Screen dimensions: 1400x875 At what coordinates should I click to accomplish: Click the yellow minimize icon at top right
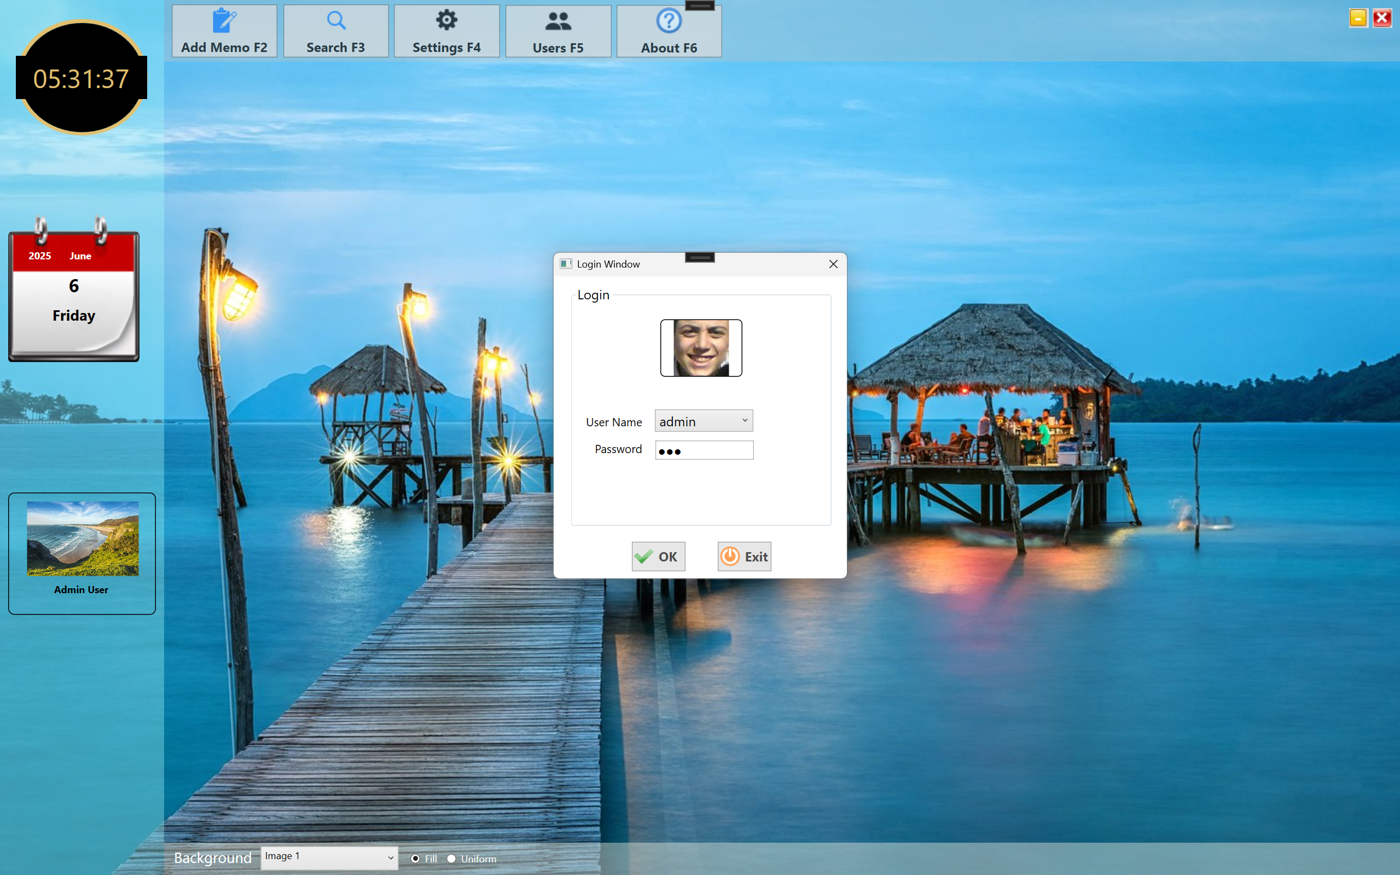click(x=1358, y=18)
